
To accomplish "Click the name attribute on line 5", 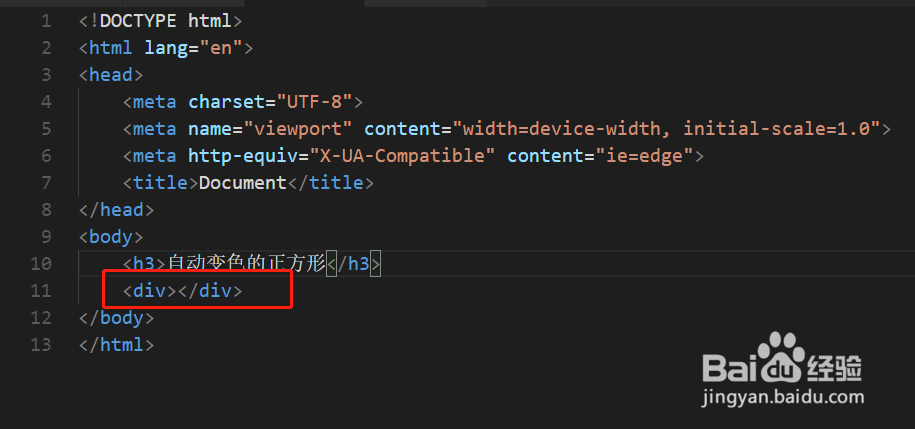I will tap(210, 129).
